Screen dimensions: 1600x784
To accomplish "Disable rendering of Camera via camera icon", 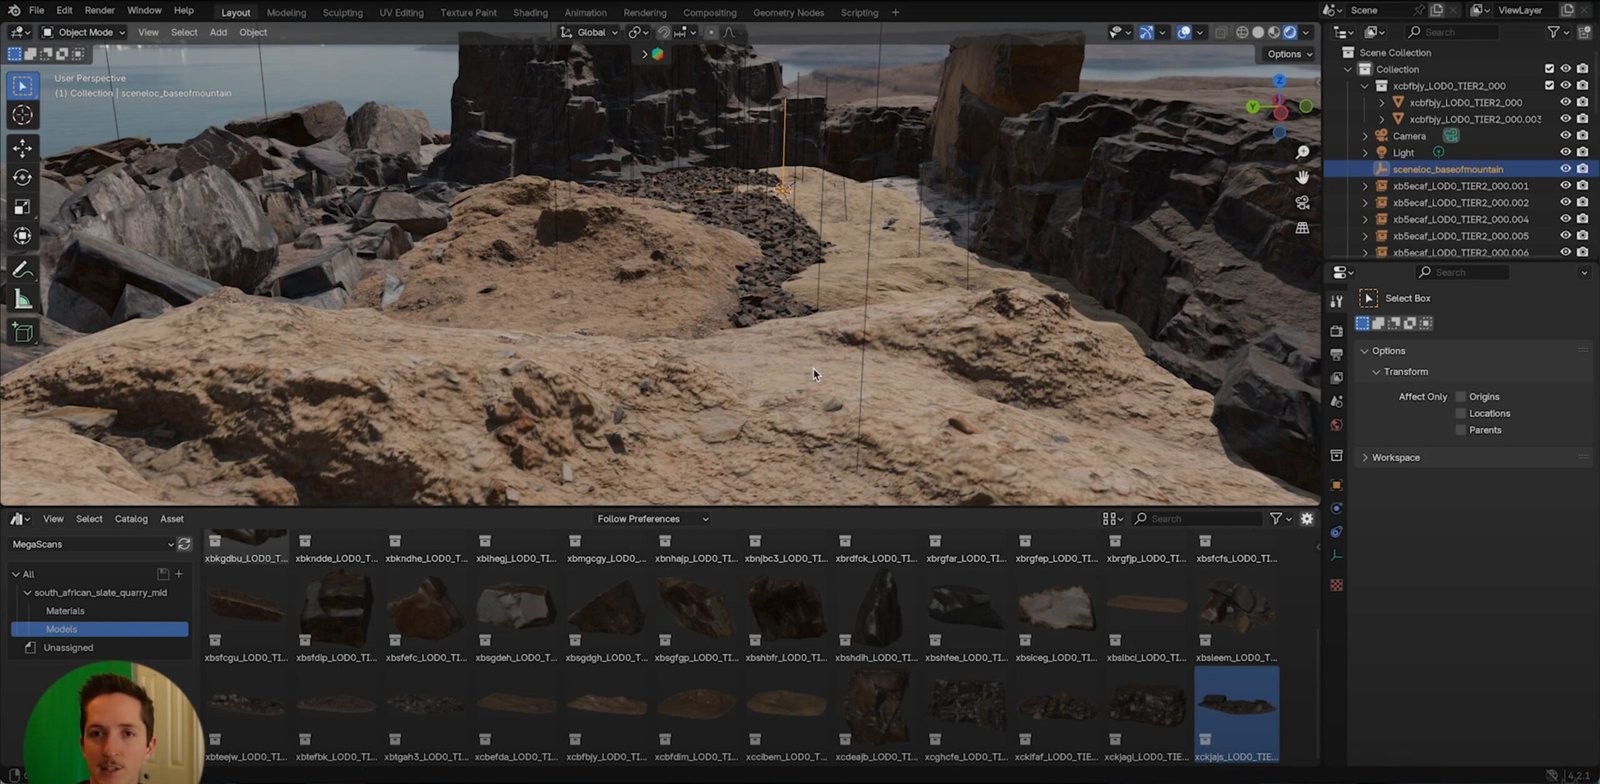I will [1582, 136].
